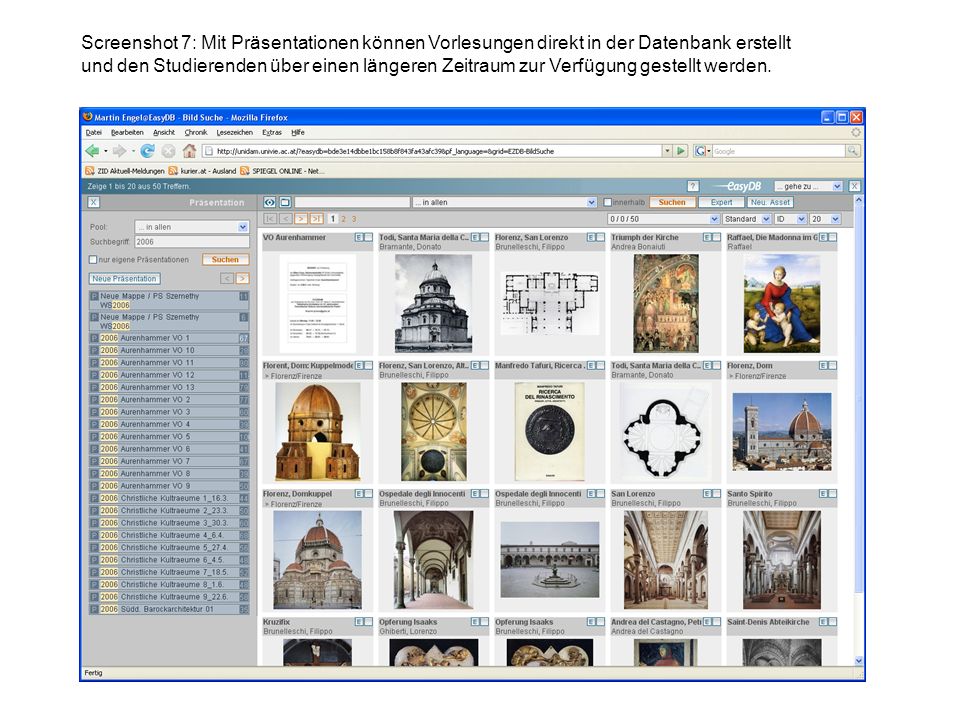Screen dimensions: 960x720
Task: Tick selection box on Triumph der Kirche card
Action: 716,238
